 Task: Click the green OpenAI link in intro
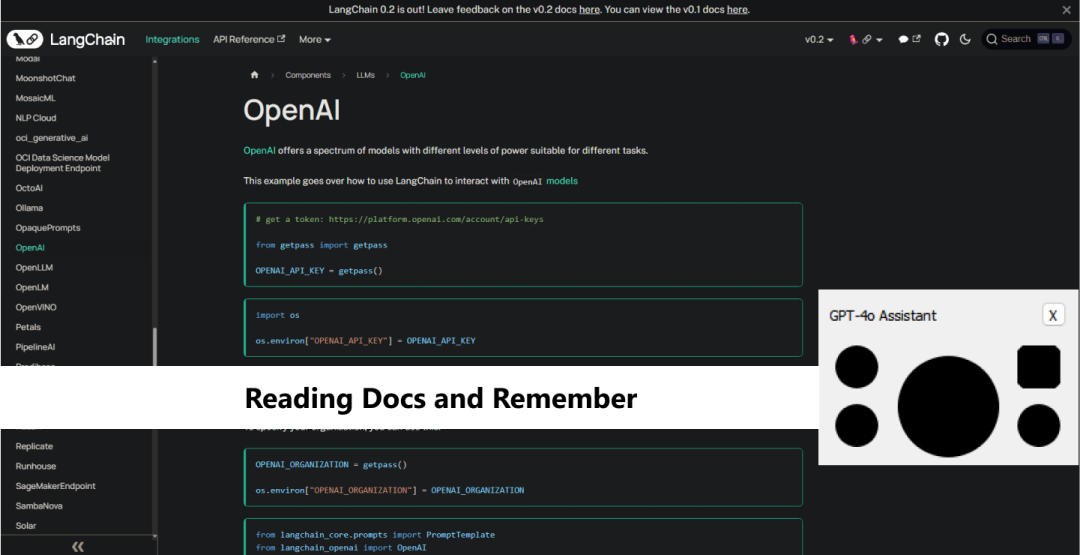(260, 150)
